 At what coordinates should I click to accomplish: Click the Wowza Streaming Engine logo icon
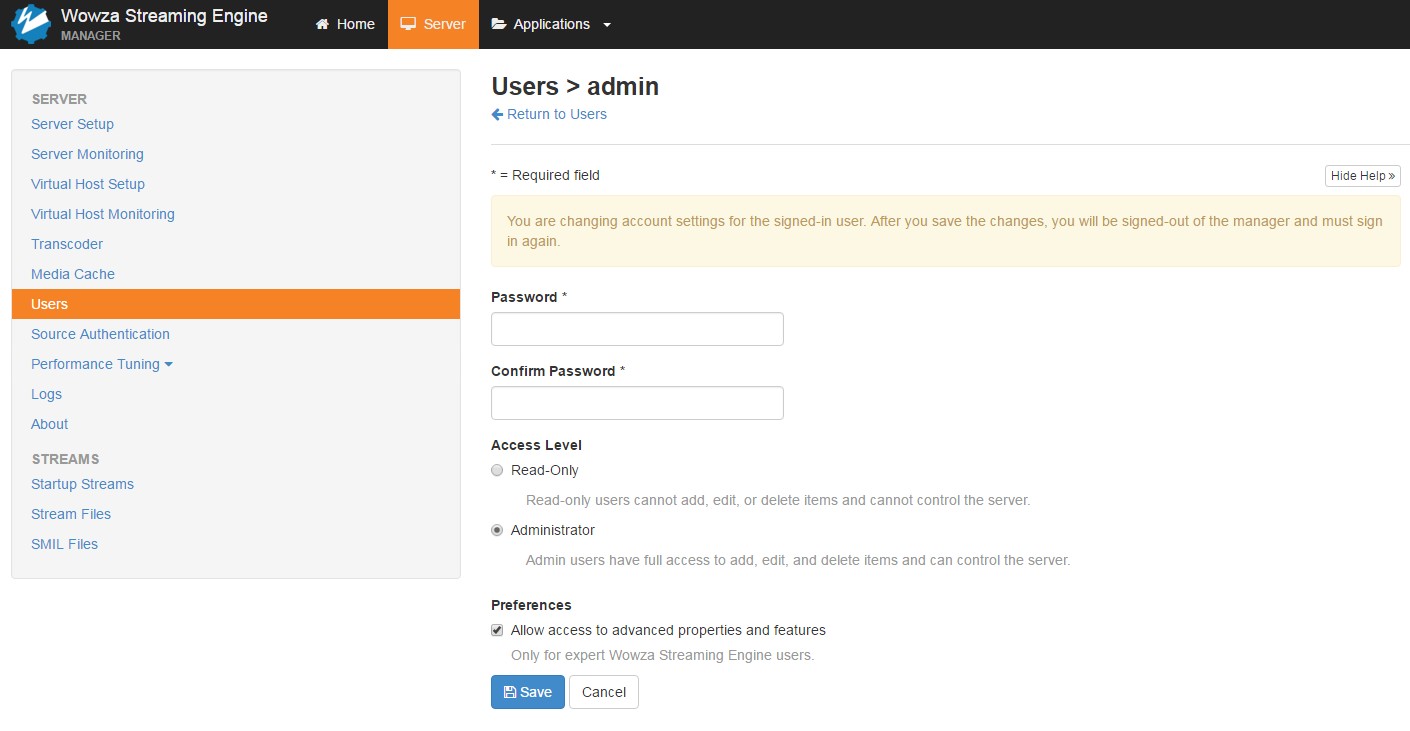(x=30, y=24)
